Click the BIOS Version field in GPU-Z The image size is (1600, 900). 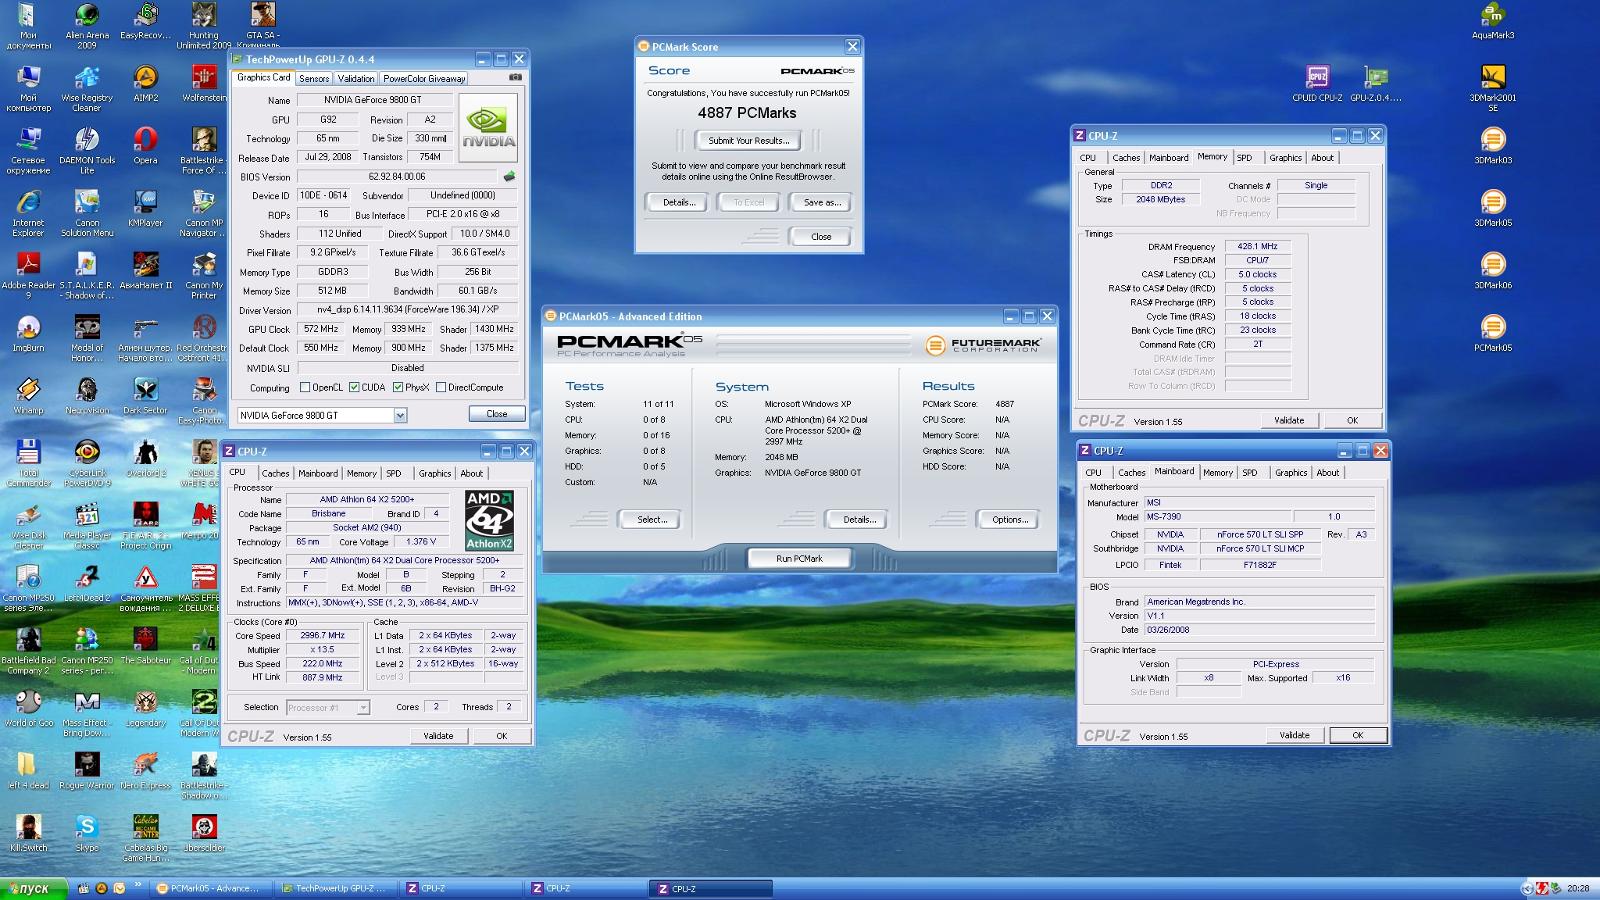coord(397,177)
